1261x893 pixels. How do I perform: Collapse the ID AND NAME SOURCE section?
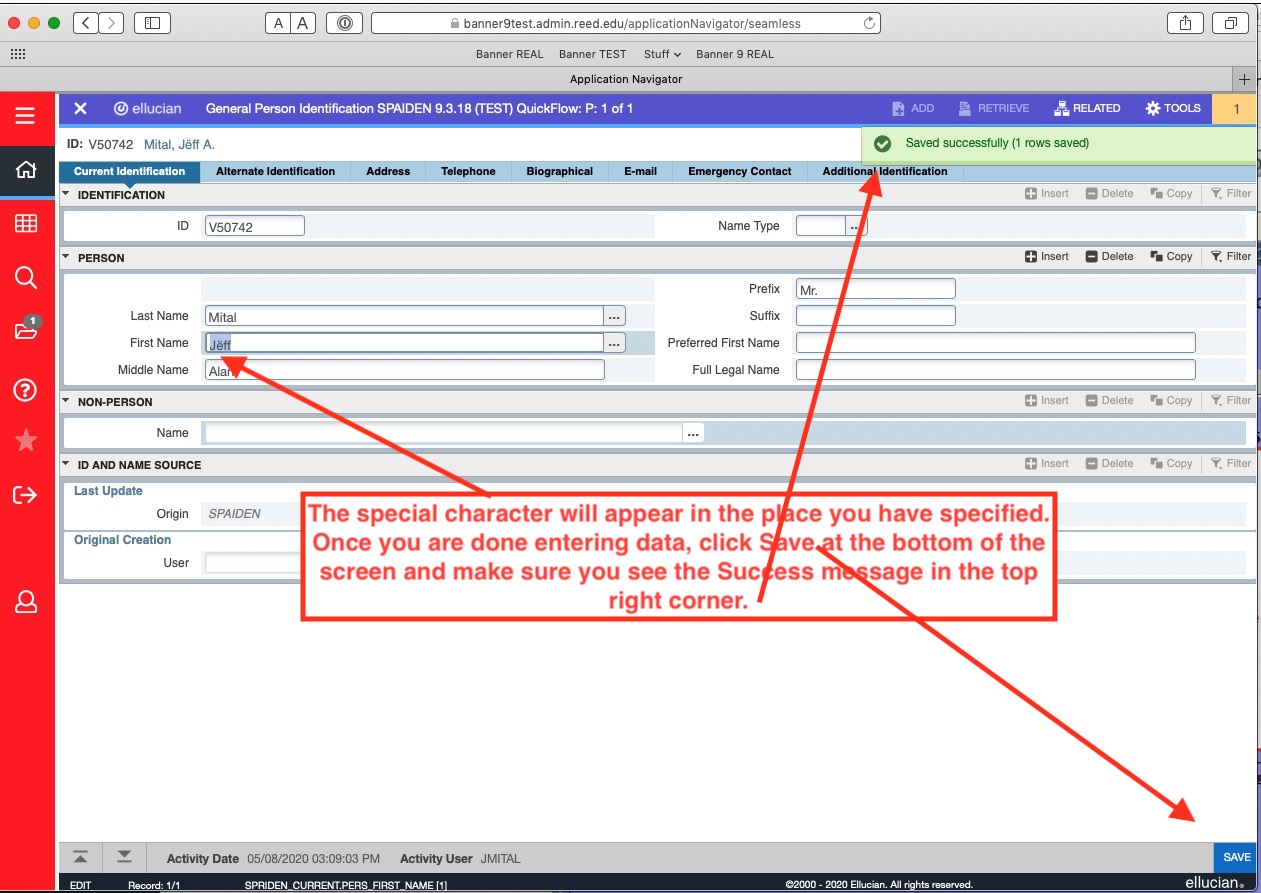click(66, 464)
